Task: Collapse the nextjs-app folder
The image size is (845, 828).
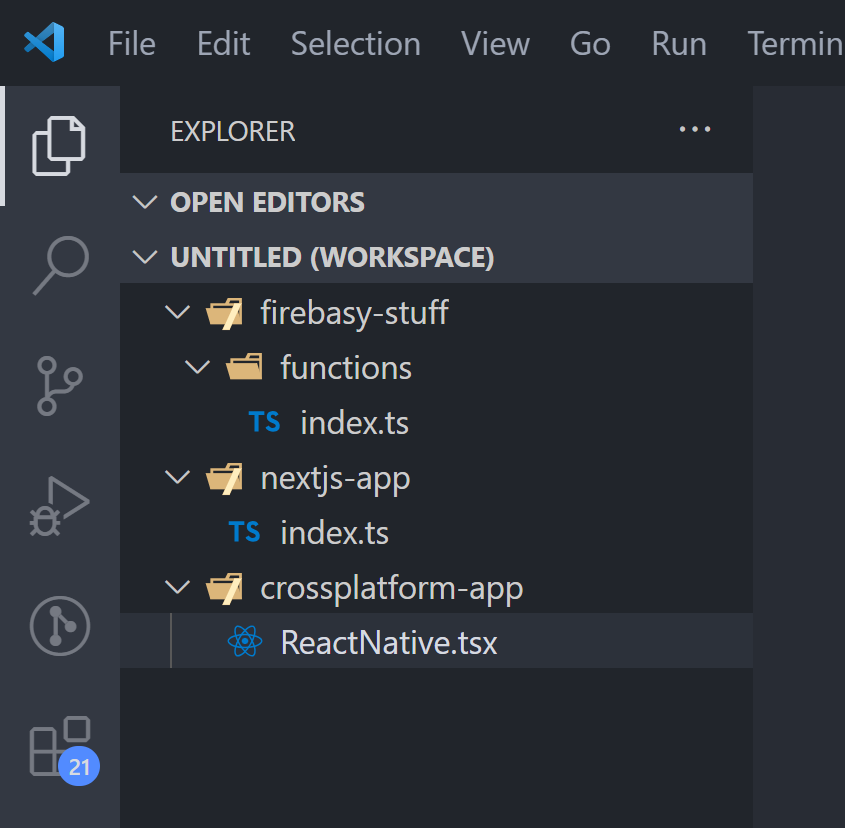Action: click(335, 478)
